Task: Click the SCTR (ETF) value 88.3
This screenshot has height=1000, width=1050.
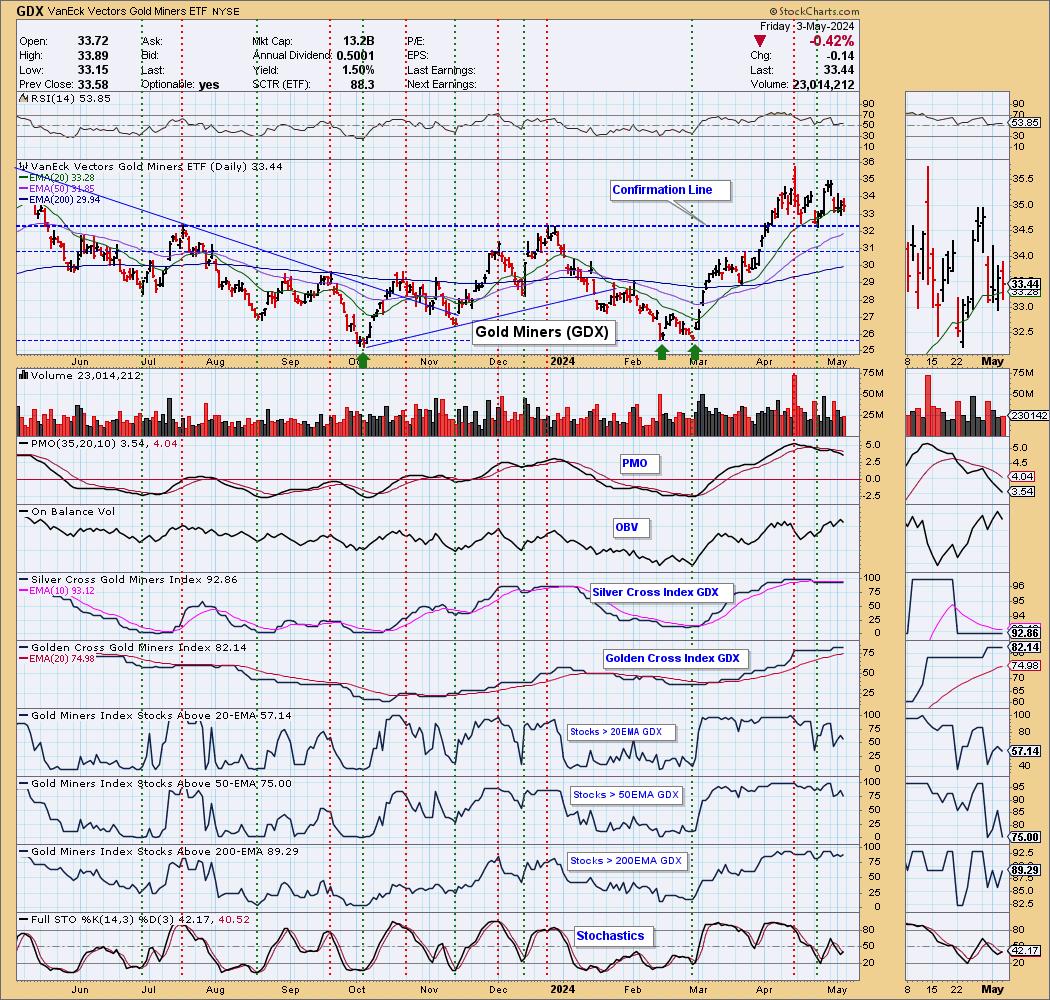Action: click(x=362, y=84)
